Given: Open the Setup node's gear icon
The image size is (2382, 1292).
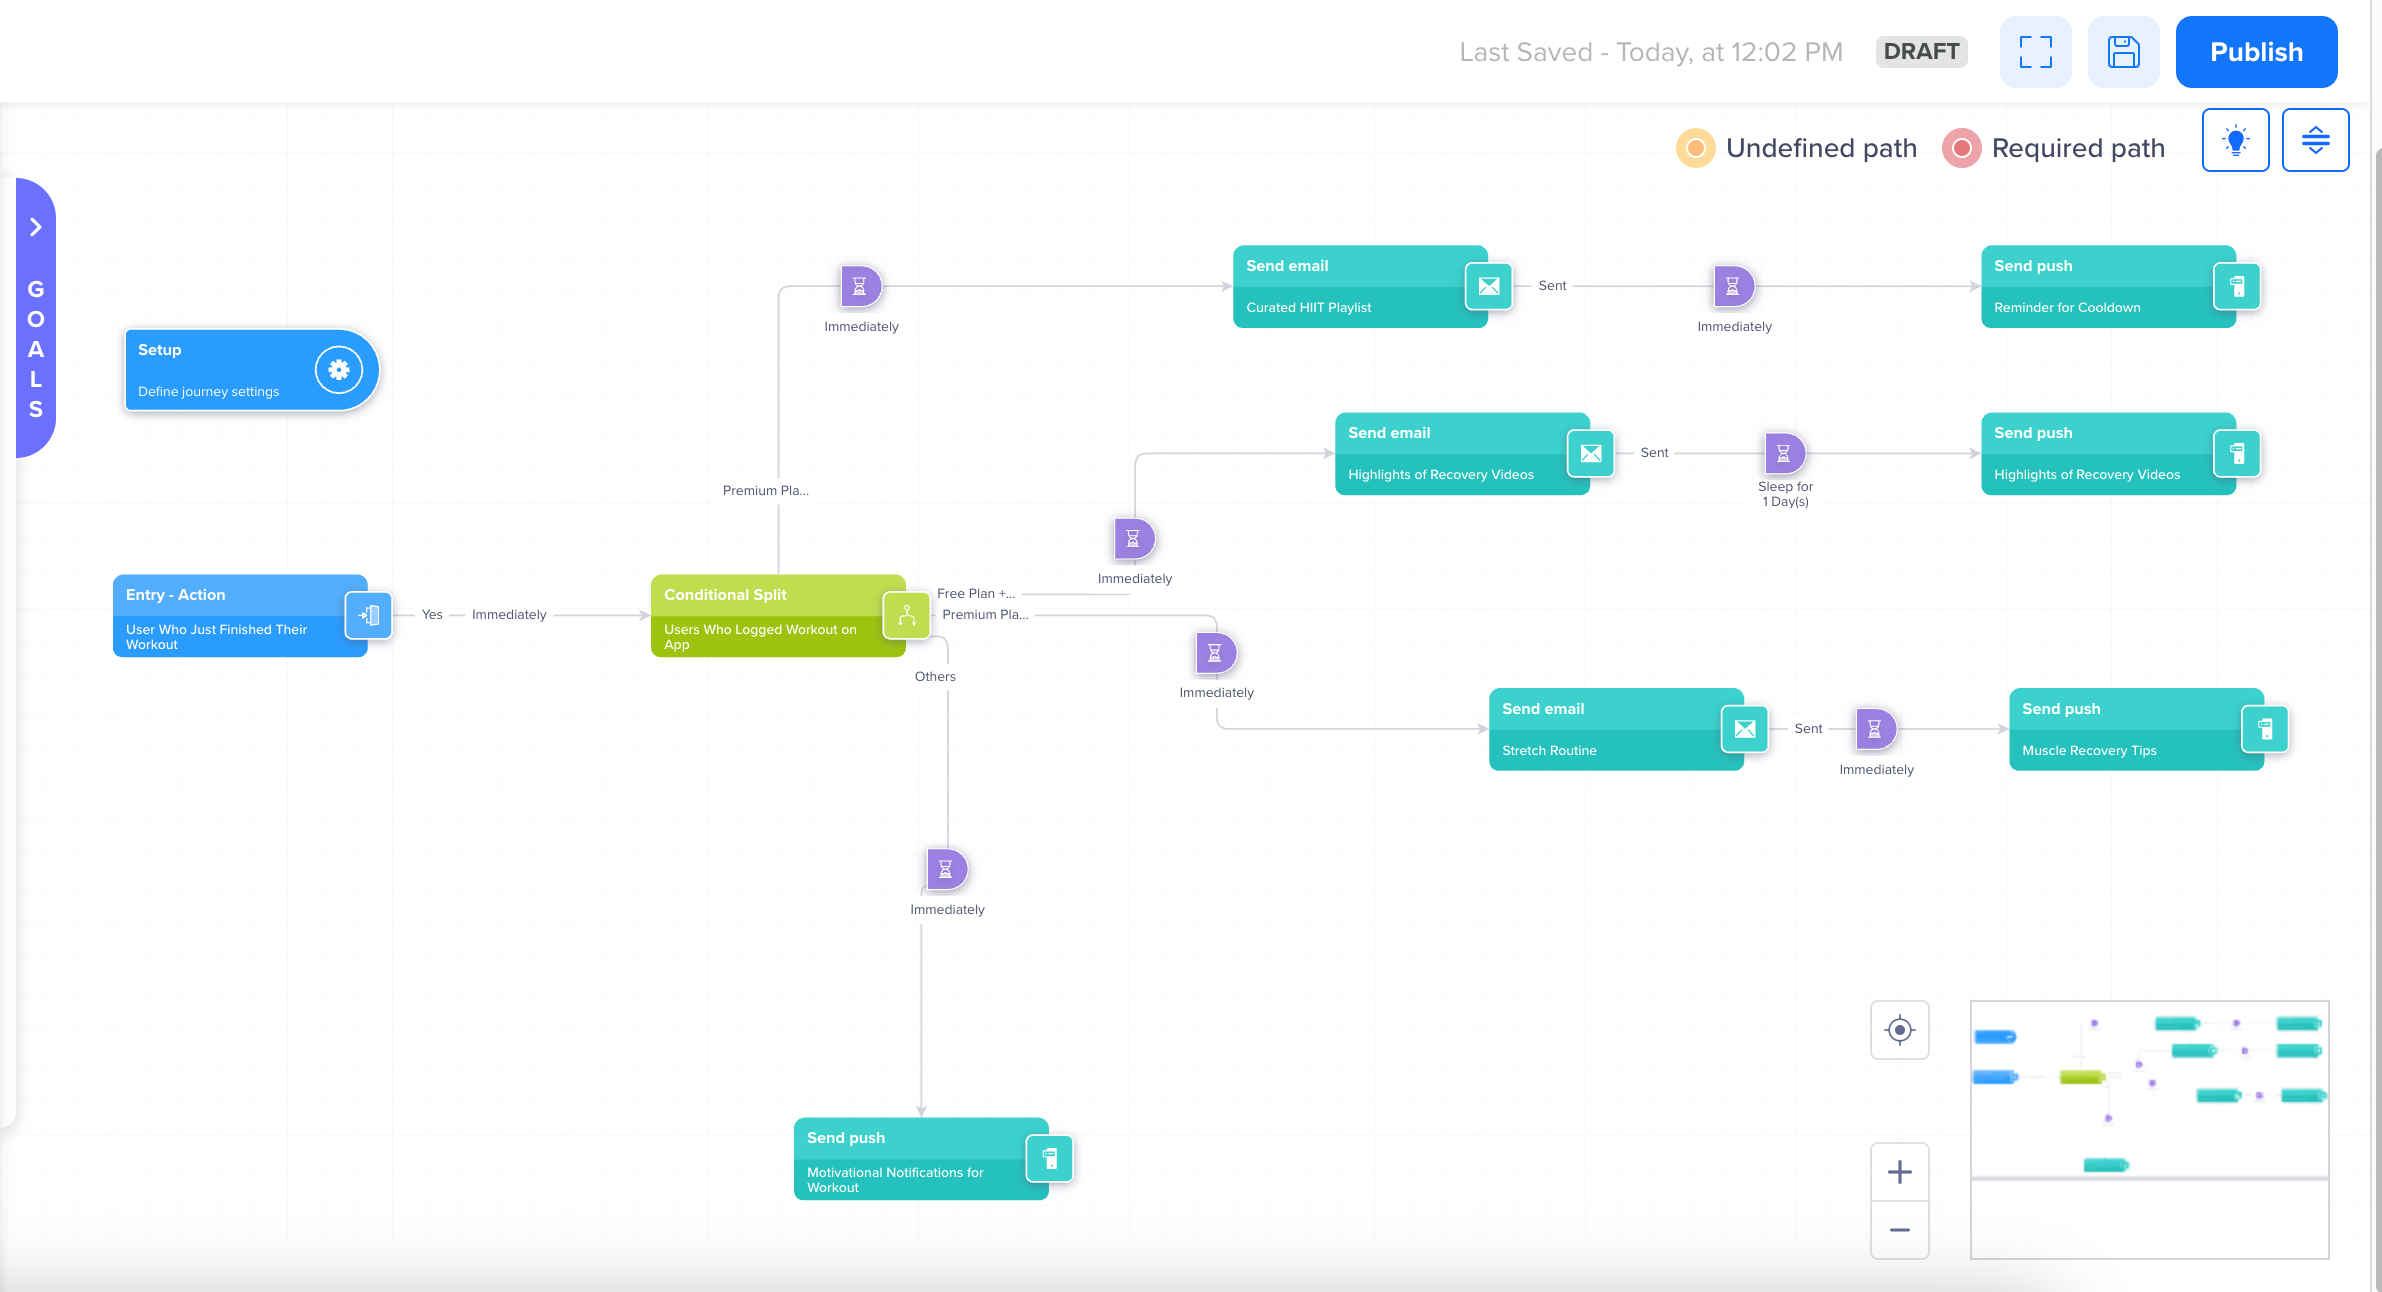Looking at the screenshot, I should (338, 369).
